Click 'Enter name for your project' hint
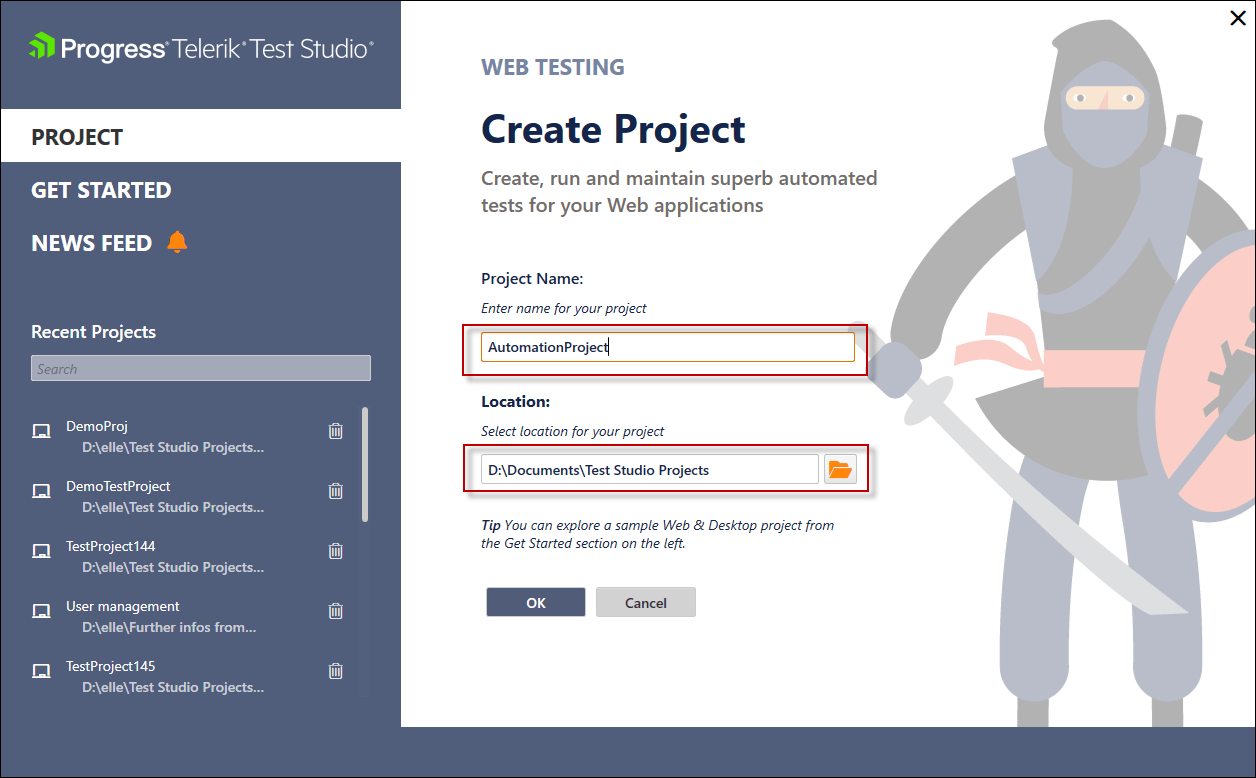The width and height of the screenshot is (1256, 778). (564, 308)
